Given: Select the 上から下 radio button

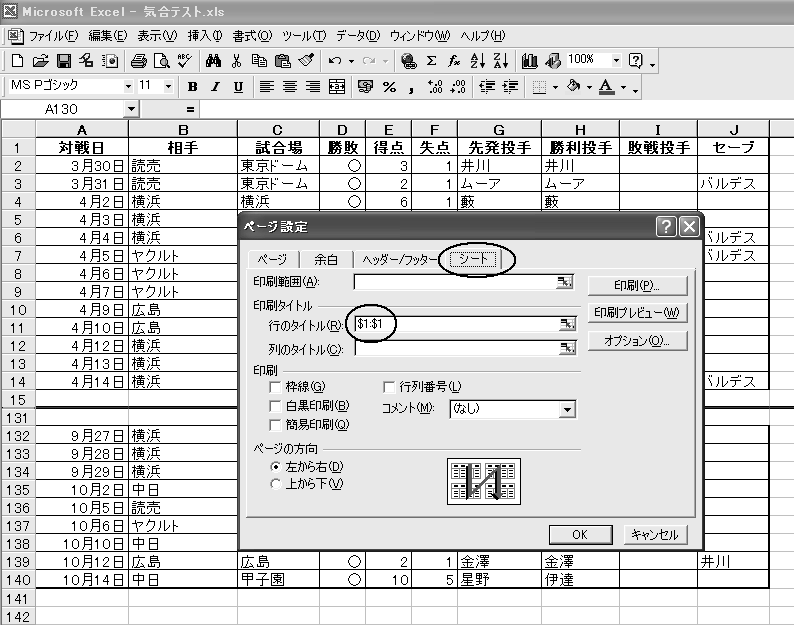Looking at the screenshot, I should (277, 484).
